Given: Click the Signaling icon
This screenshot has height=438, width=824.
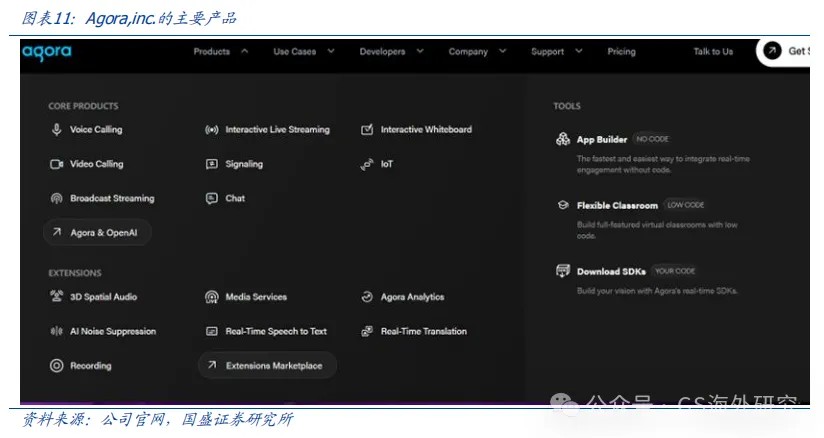Looking at the screenshot, I should [212, 164].
